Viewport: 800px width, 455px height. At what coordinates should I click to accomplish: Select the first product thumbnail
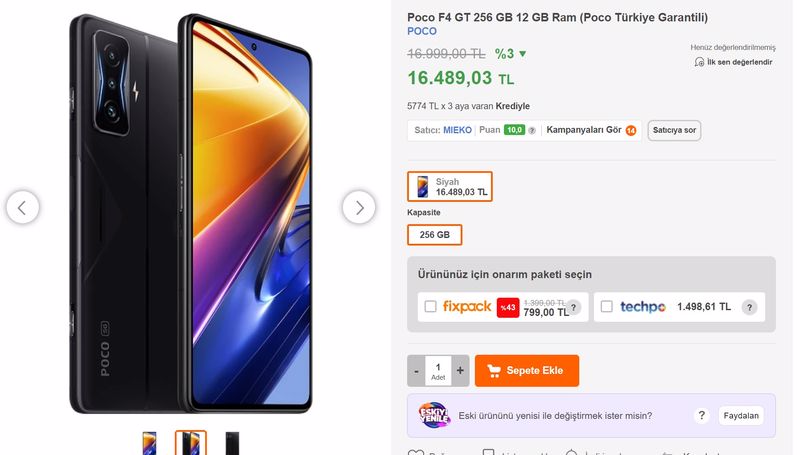coord(149,443)
